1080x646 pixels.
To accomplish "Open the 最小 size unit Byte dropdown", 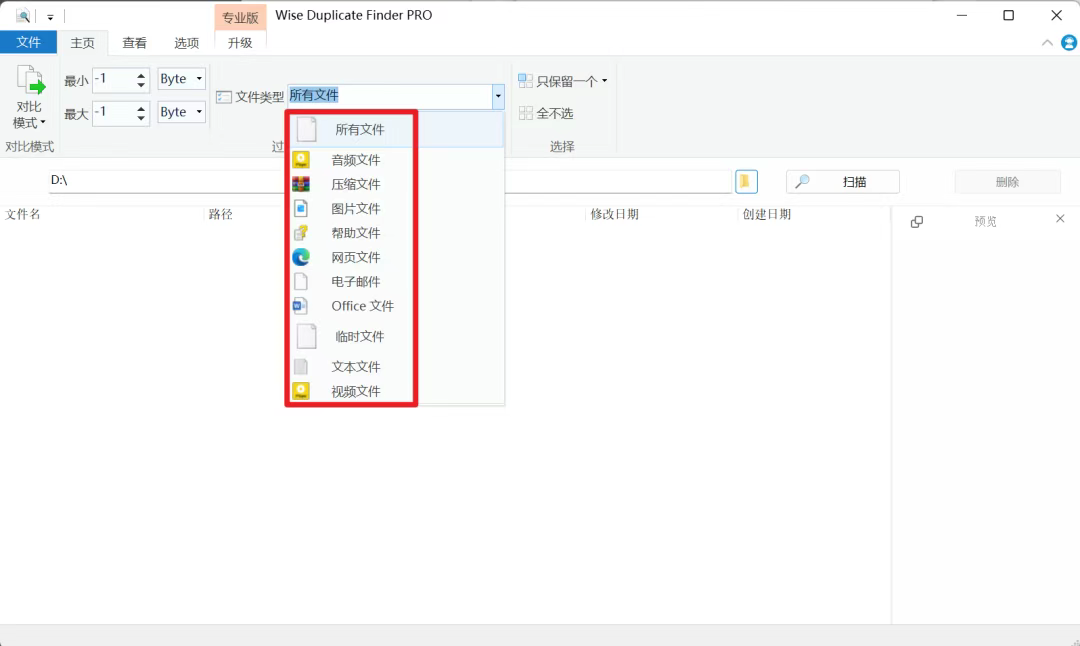I will coord(181,79).
